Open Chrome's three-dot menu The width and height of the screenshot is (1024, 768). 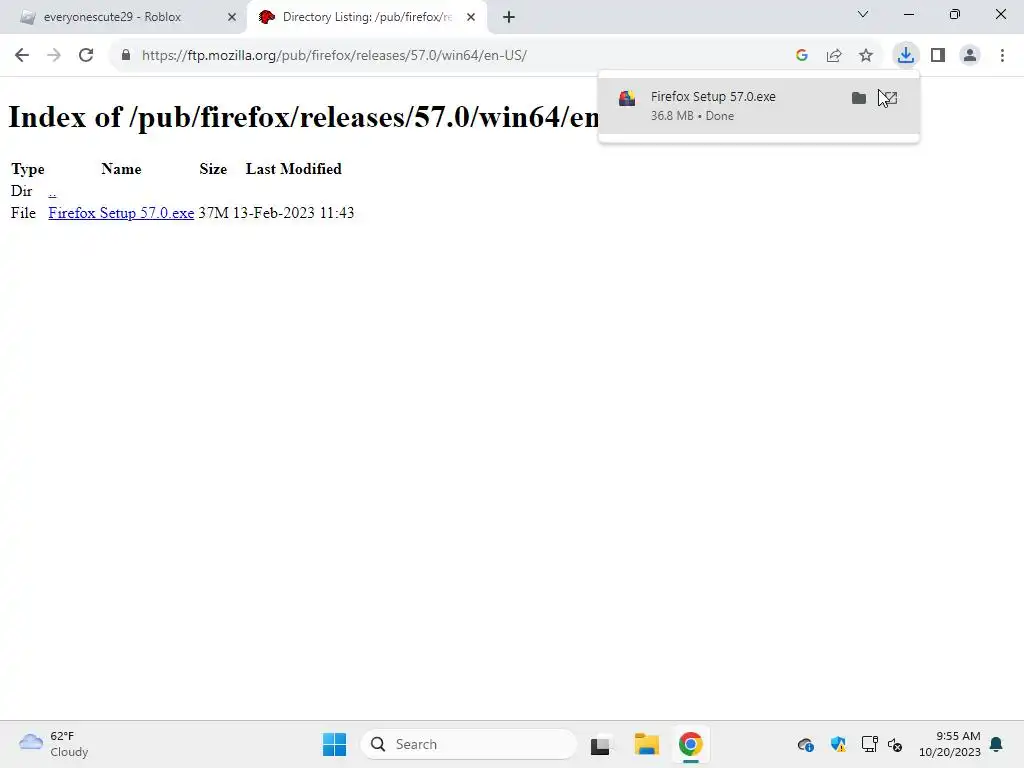point(1002,56)
